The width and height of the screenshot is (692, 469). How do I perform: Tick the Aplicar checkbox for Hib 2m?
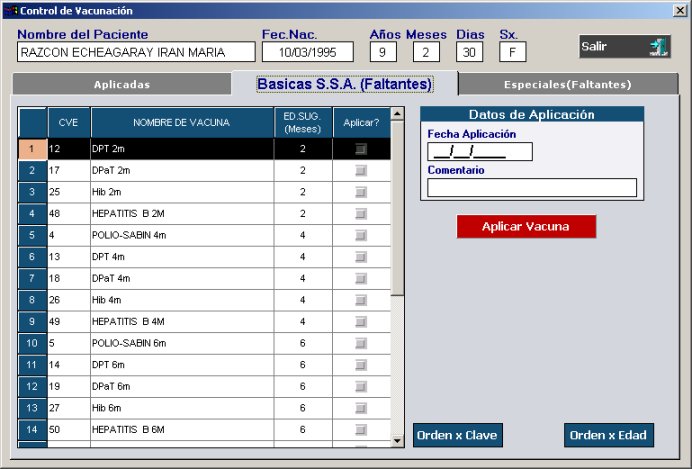point(361,192)
